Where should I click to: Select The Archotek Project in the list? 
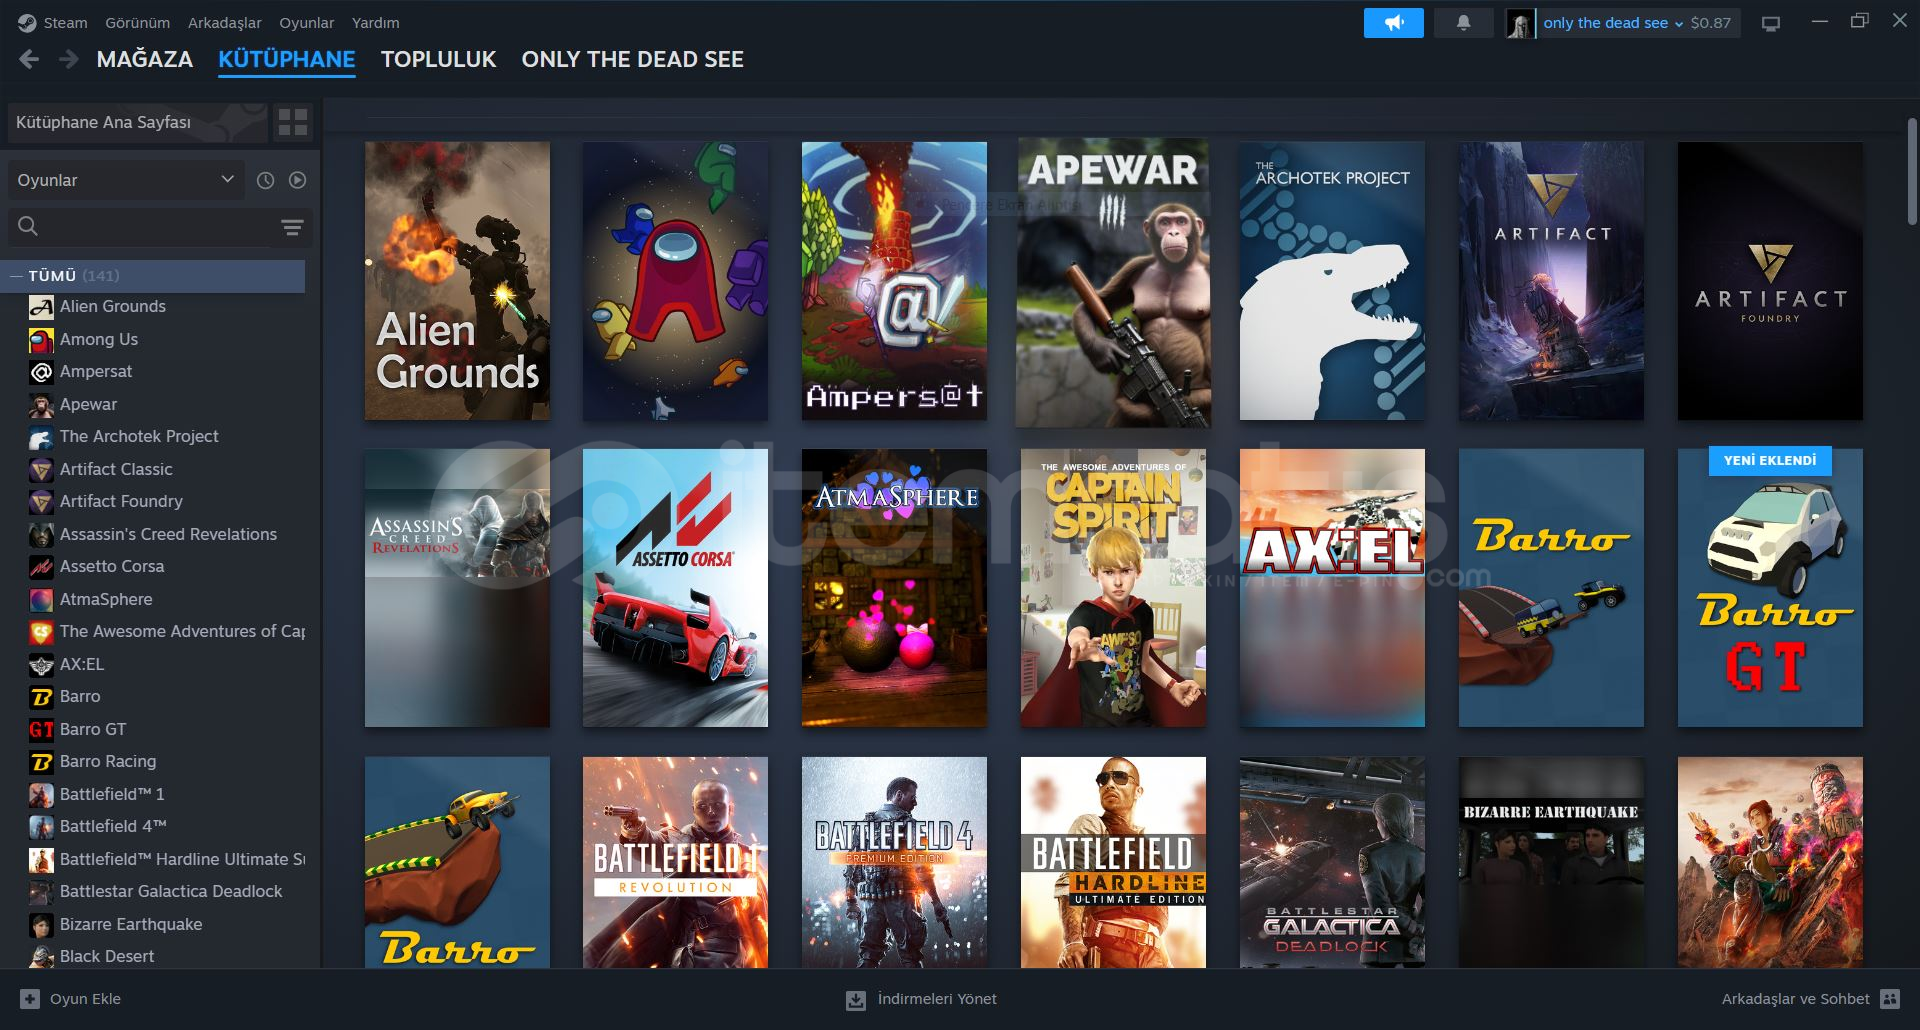click(x=139, y=436)
